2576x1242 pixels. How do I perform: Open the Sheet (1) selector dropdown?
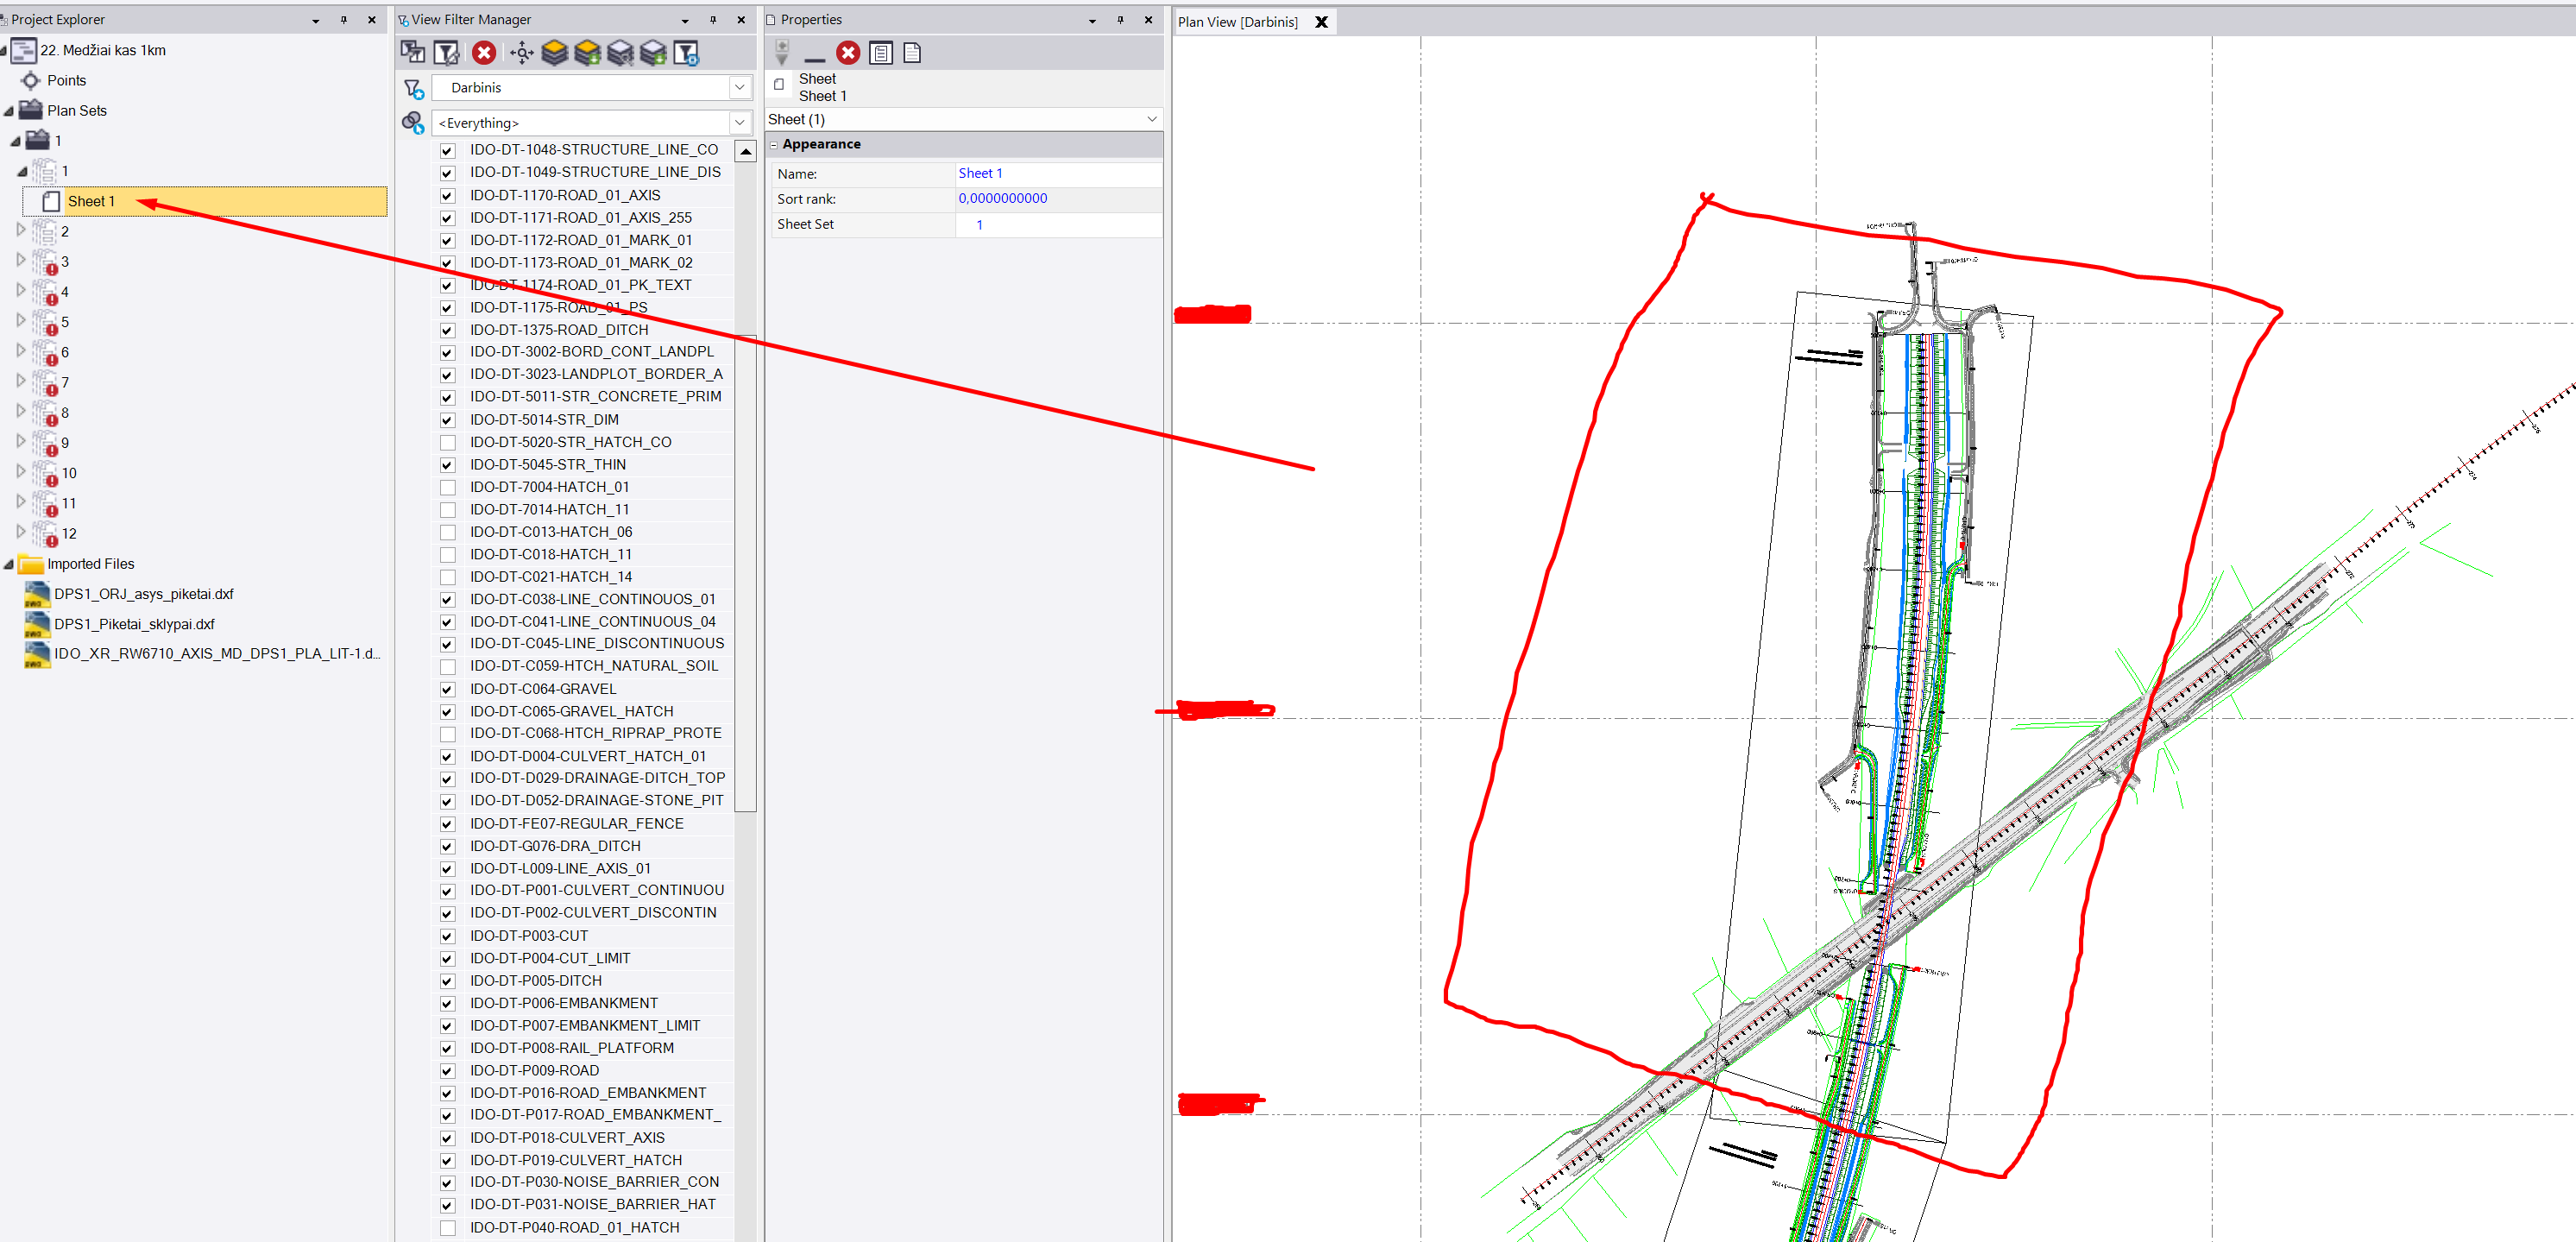(x=1151, y=119)
